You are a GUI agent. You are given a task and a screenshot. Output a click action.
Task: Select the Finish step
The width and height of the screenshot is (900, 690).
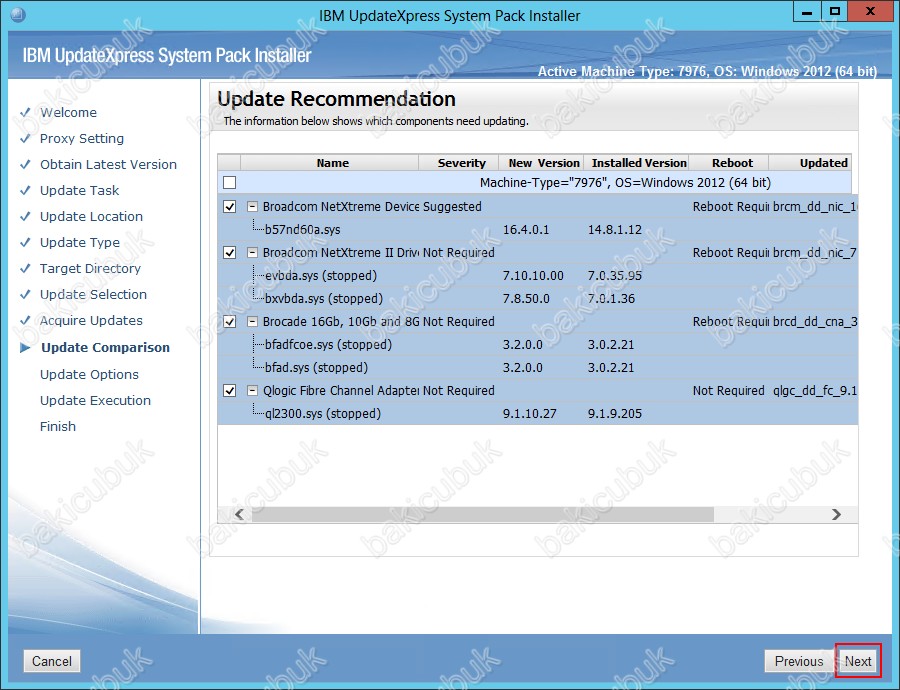pyautogui.click(x=57, y=426)
